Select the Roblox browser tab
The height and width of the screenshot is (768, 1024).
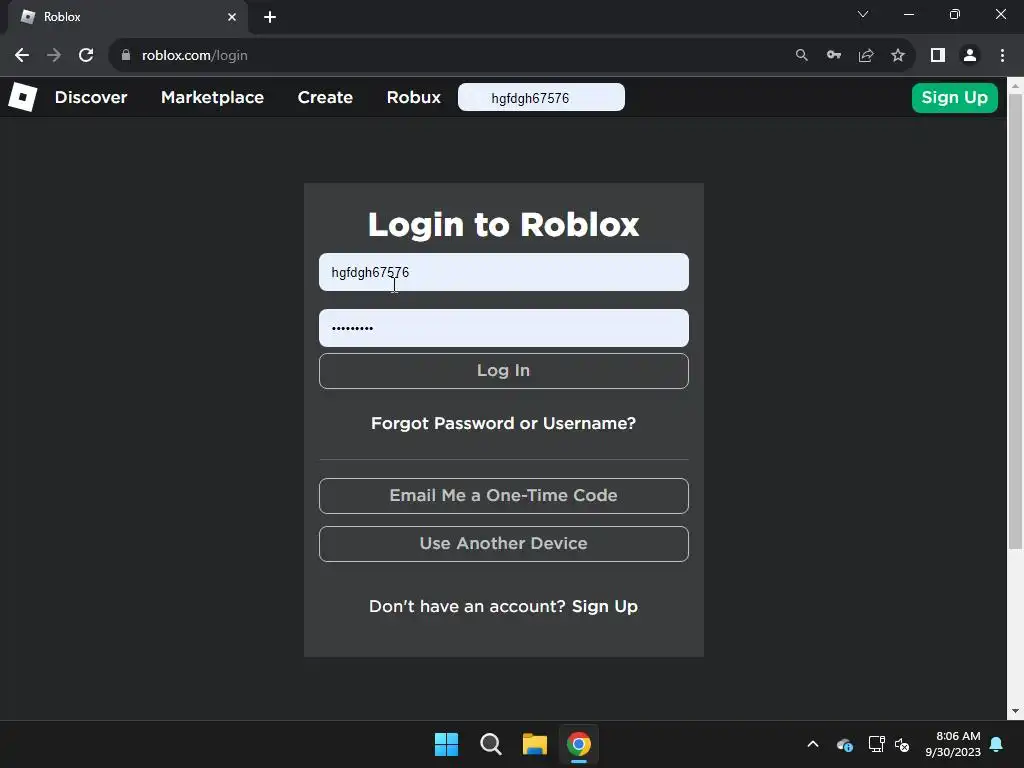[x=127, y=17]
